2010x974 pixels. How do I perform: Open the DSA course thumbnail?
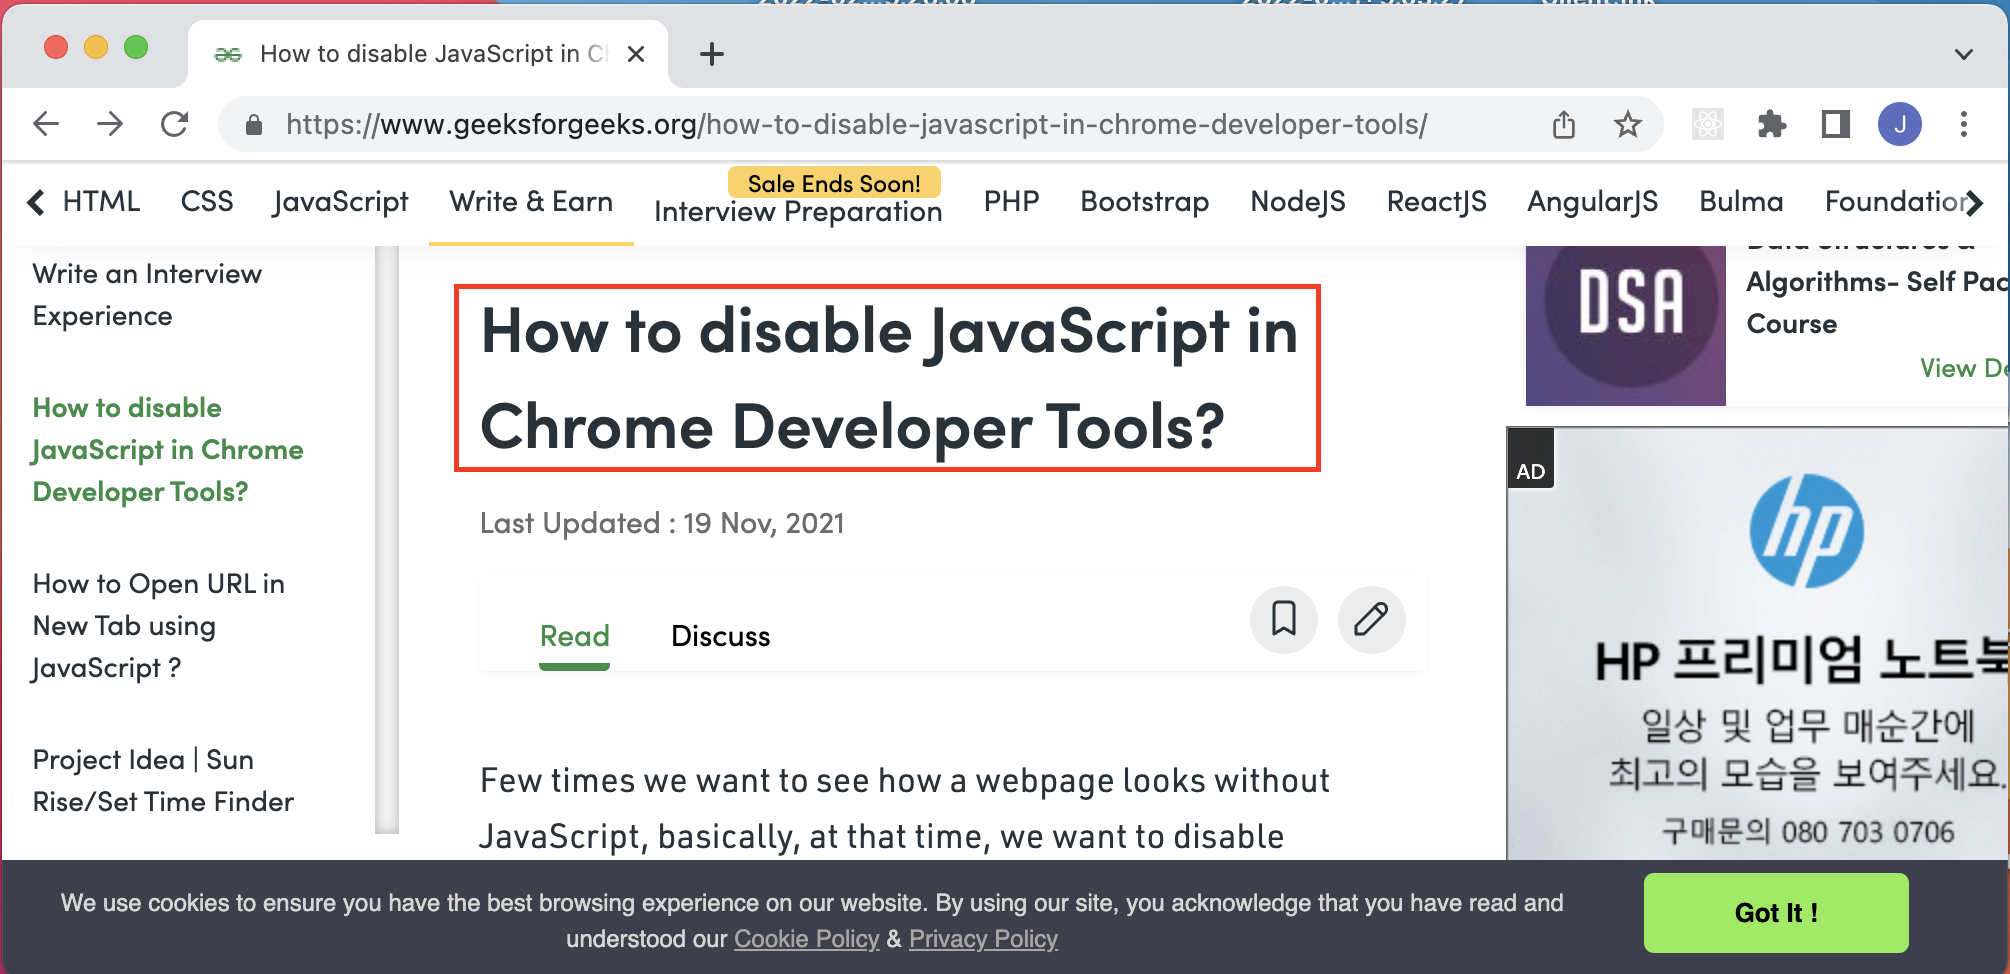1626,325
